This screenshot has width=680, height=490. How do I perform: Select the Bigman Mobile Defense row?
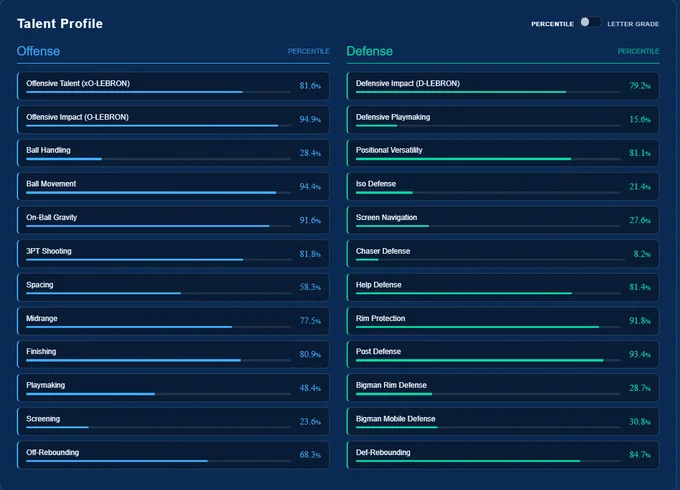(503, 421)
